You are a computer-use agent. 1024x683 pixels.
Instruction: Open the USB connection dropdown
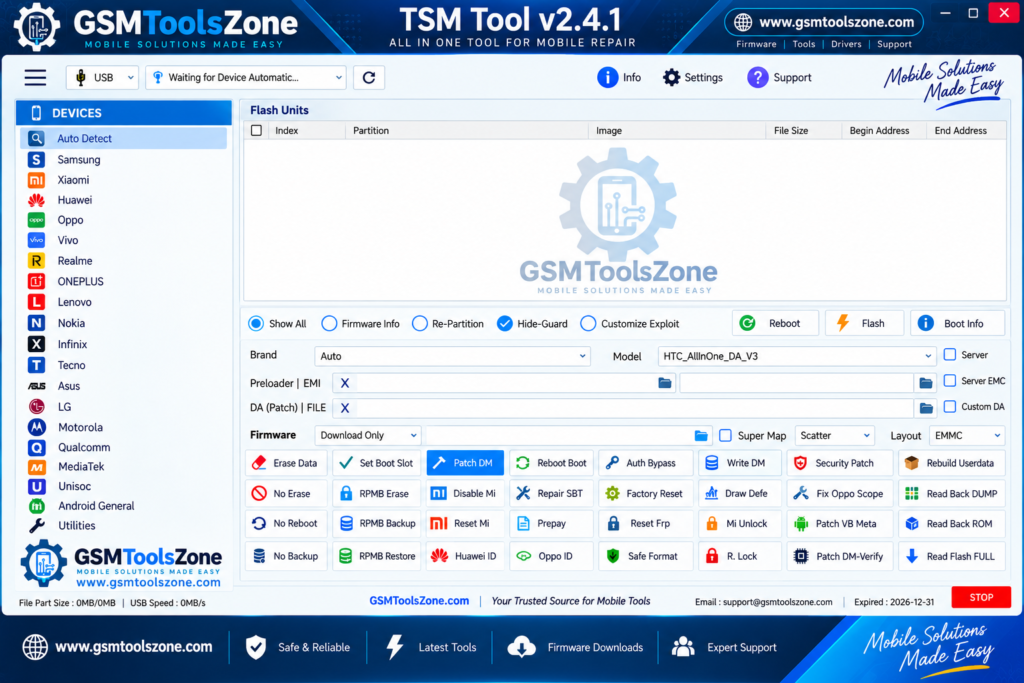point(103,78)
